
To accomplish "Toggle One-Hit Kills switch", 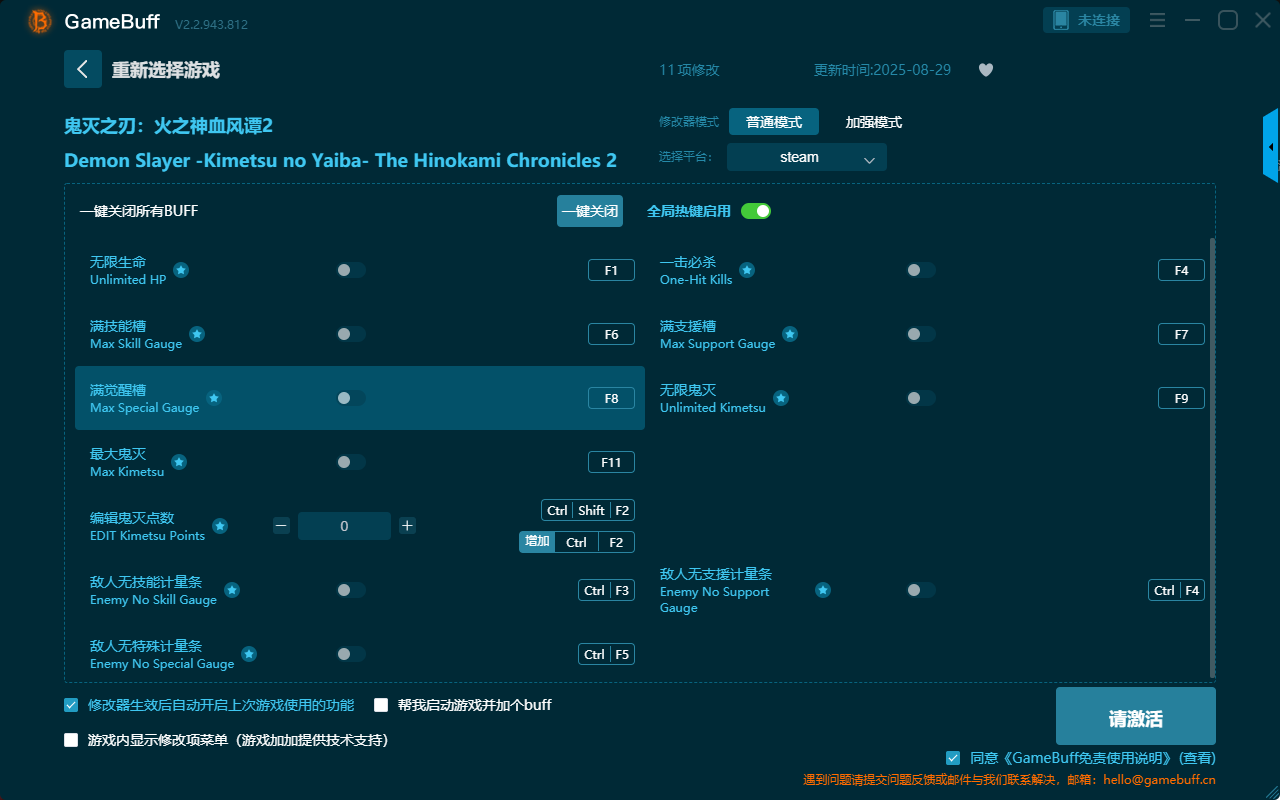I will pos(921,270).
